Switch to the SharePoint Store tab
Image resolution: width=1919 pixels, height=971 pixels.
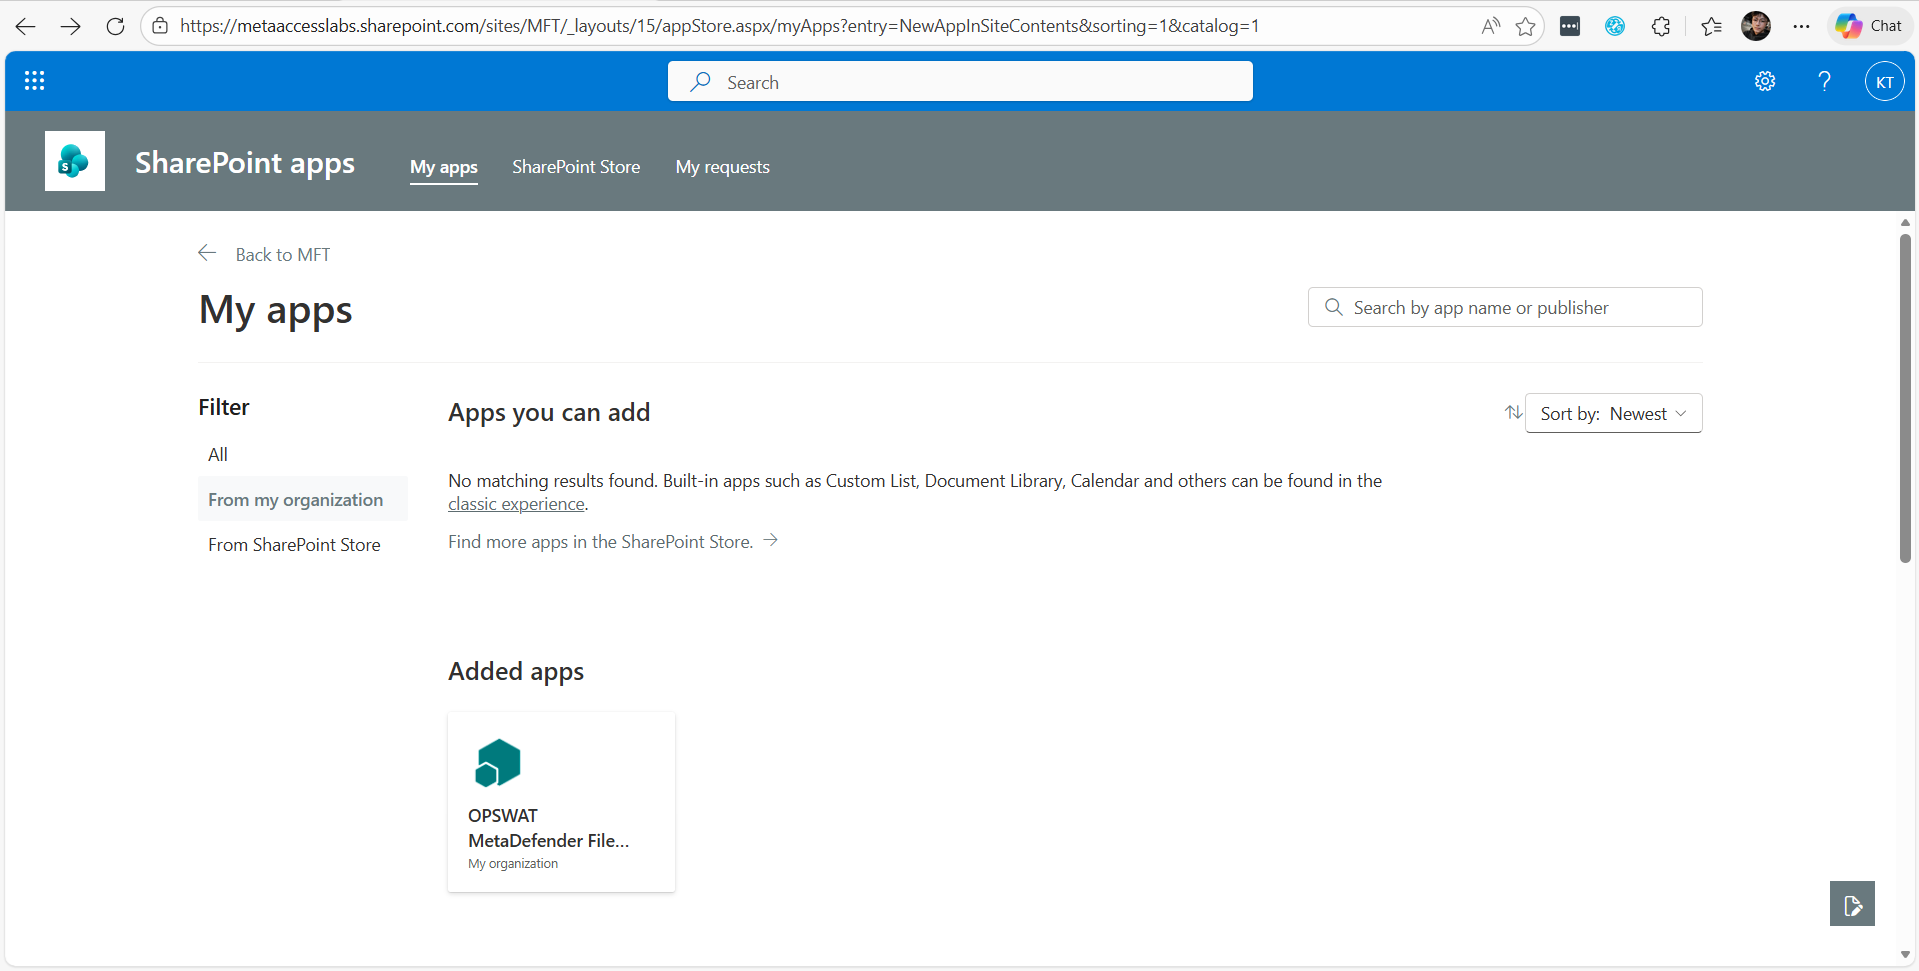pos(575,167)
